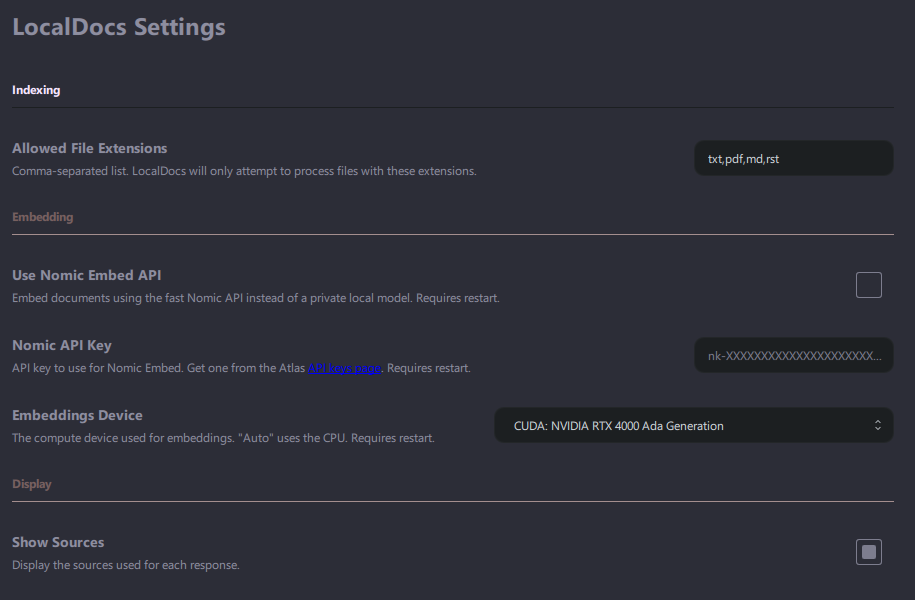This screenshot has width=915, height=600.
Task: Click inside the nk-XXXX placeholder box
Action: (x=793, y=354)
